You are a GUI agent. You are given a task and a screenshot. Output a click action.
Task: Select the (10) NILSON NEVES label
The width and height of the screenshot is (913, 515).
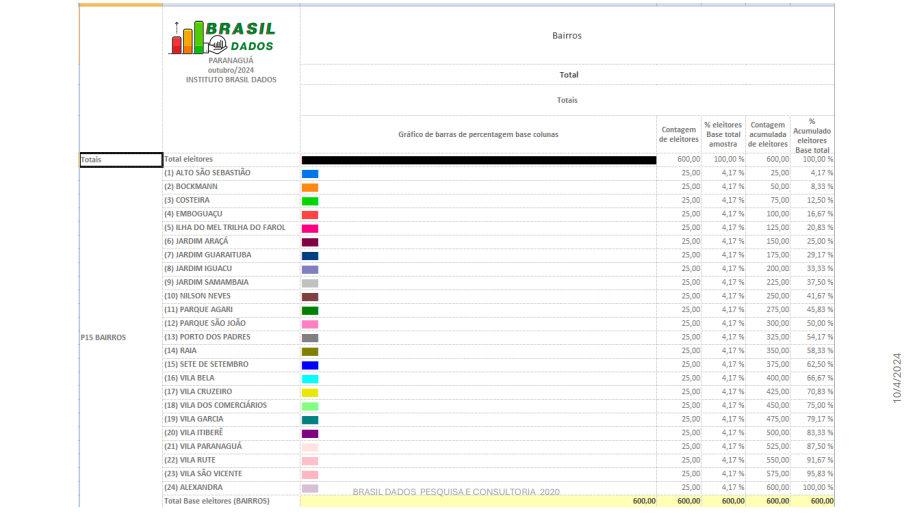pyautogui.click(x=197, y=296)
